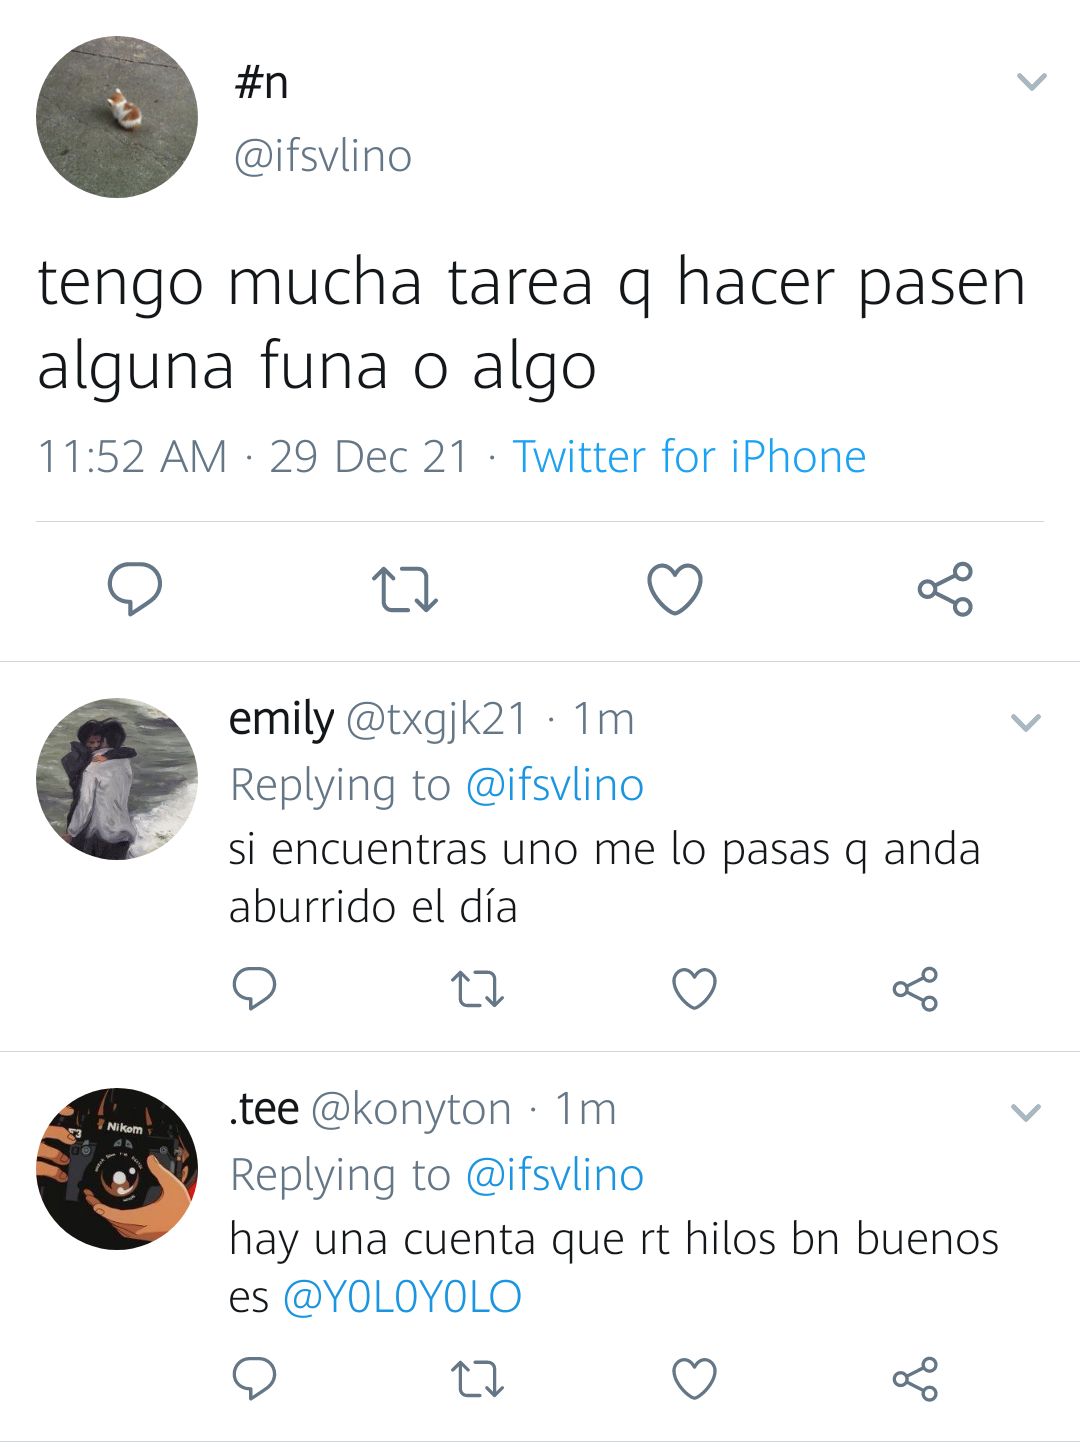Reply to emily's tweet
The height and width of the screenshot is (1448, 1080).
[x=254, y=989]
